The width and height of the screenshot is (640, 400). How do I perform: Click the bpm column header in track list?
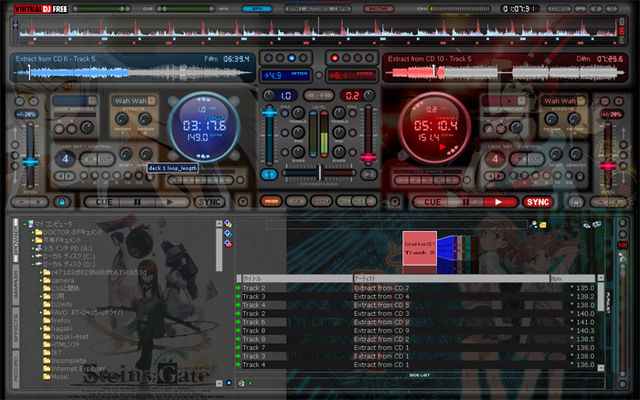(x=573, y=278)
